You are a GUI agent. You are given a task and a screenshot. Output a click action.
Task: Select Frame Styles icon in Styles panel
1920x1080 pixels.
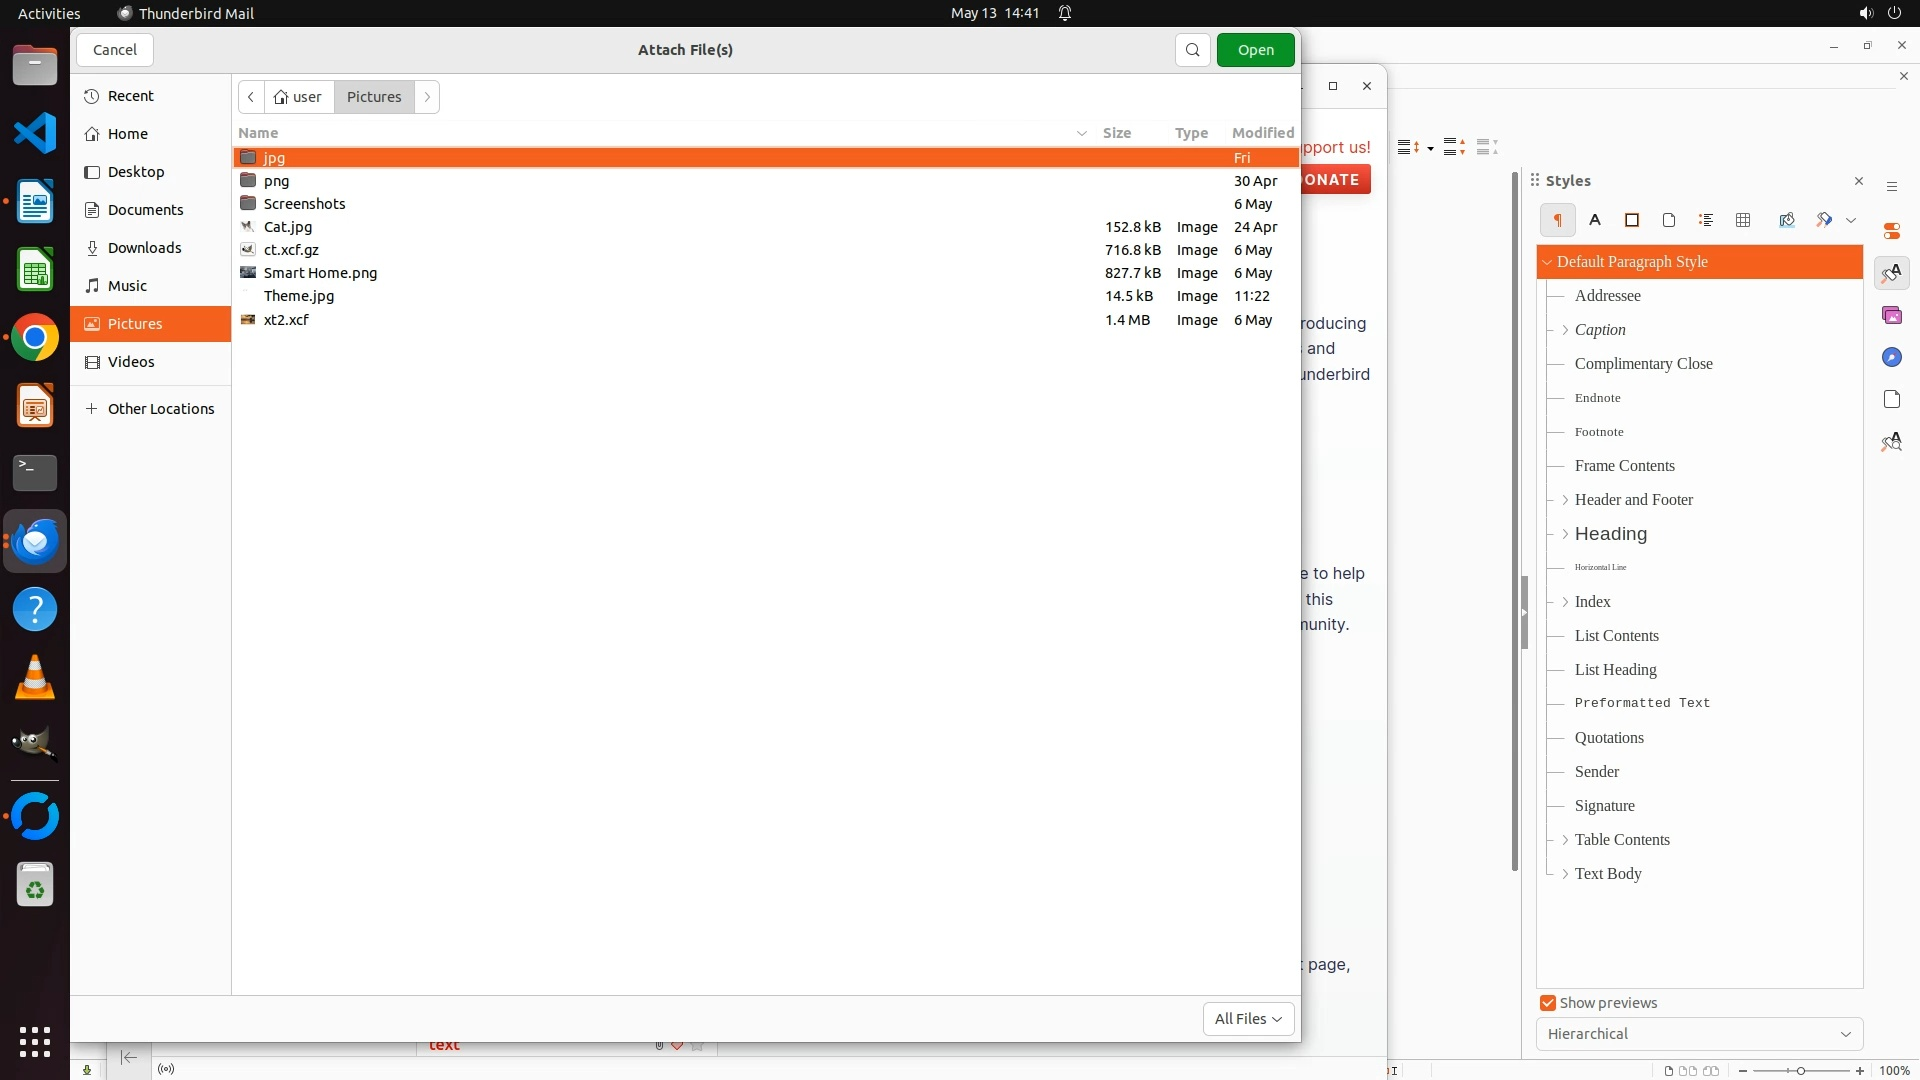click(x=1632, y=220)
